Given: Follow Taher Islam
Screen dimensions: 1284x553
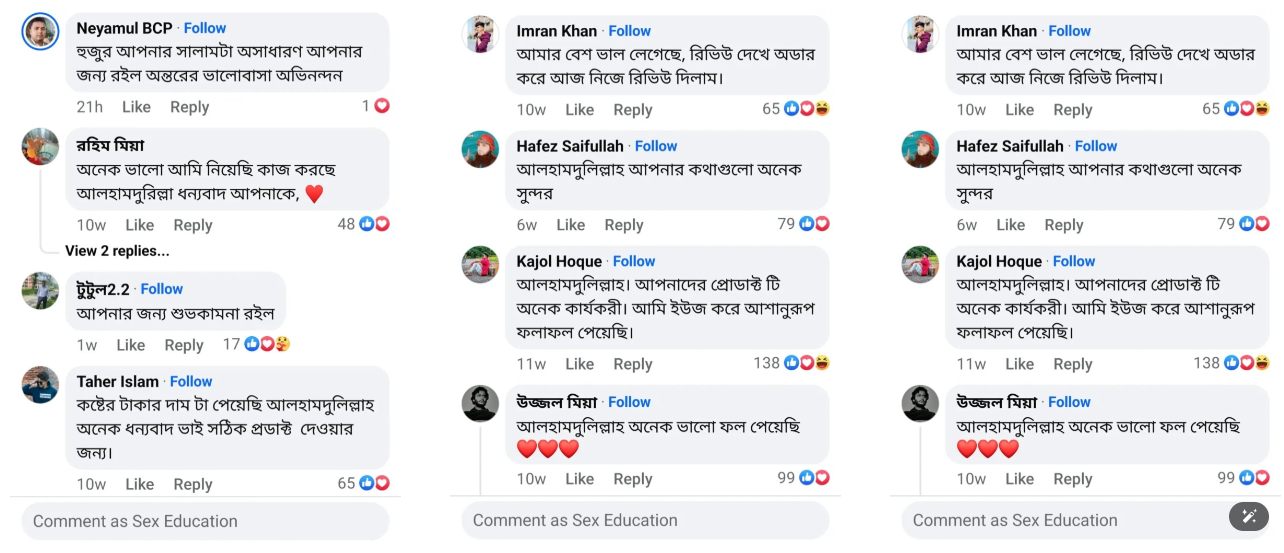Looking at the screenshot, I should [x=191, y=381].
